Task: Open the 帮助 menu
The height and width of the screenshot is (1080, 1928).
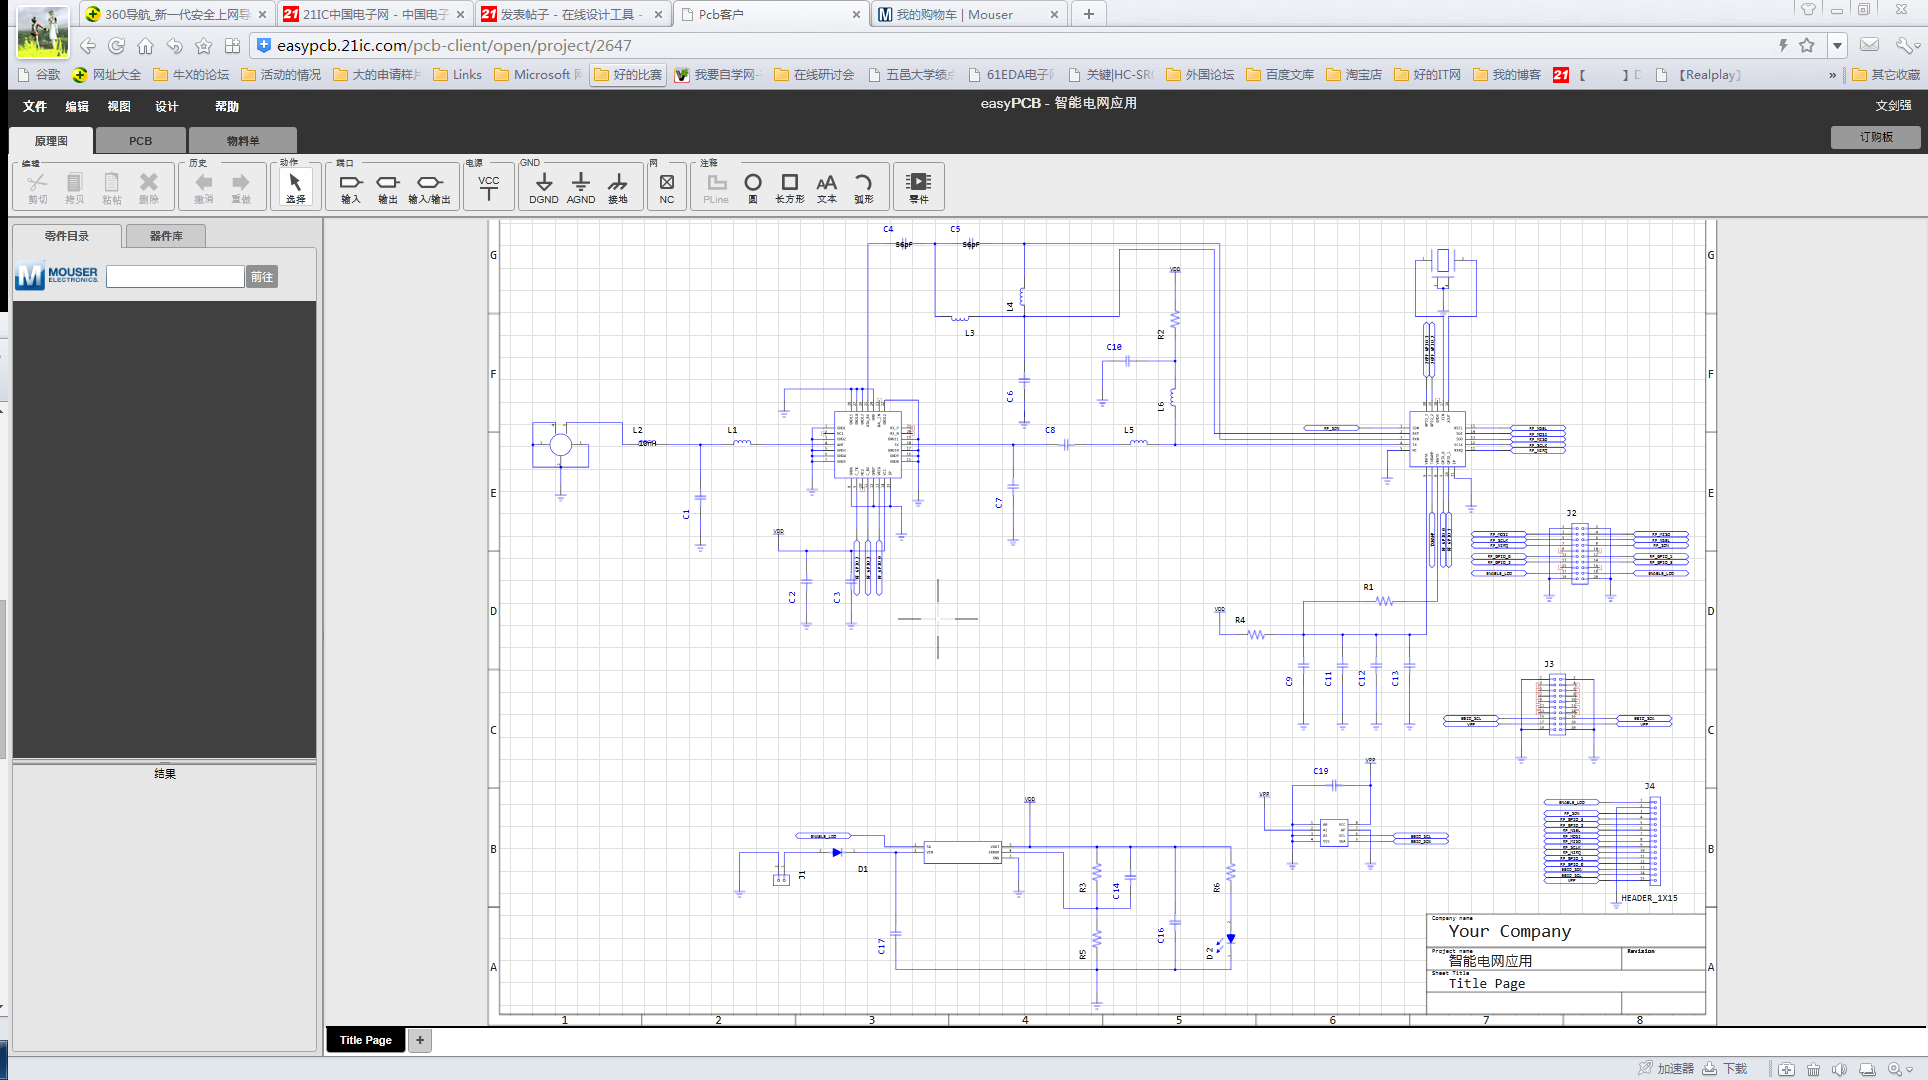Action: coord(227,106)
